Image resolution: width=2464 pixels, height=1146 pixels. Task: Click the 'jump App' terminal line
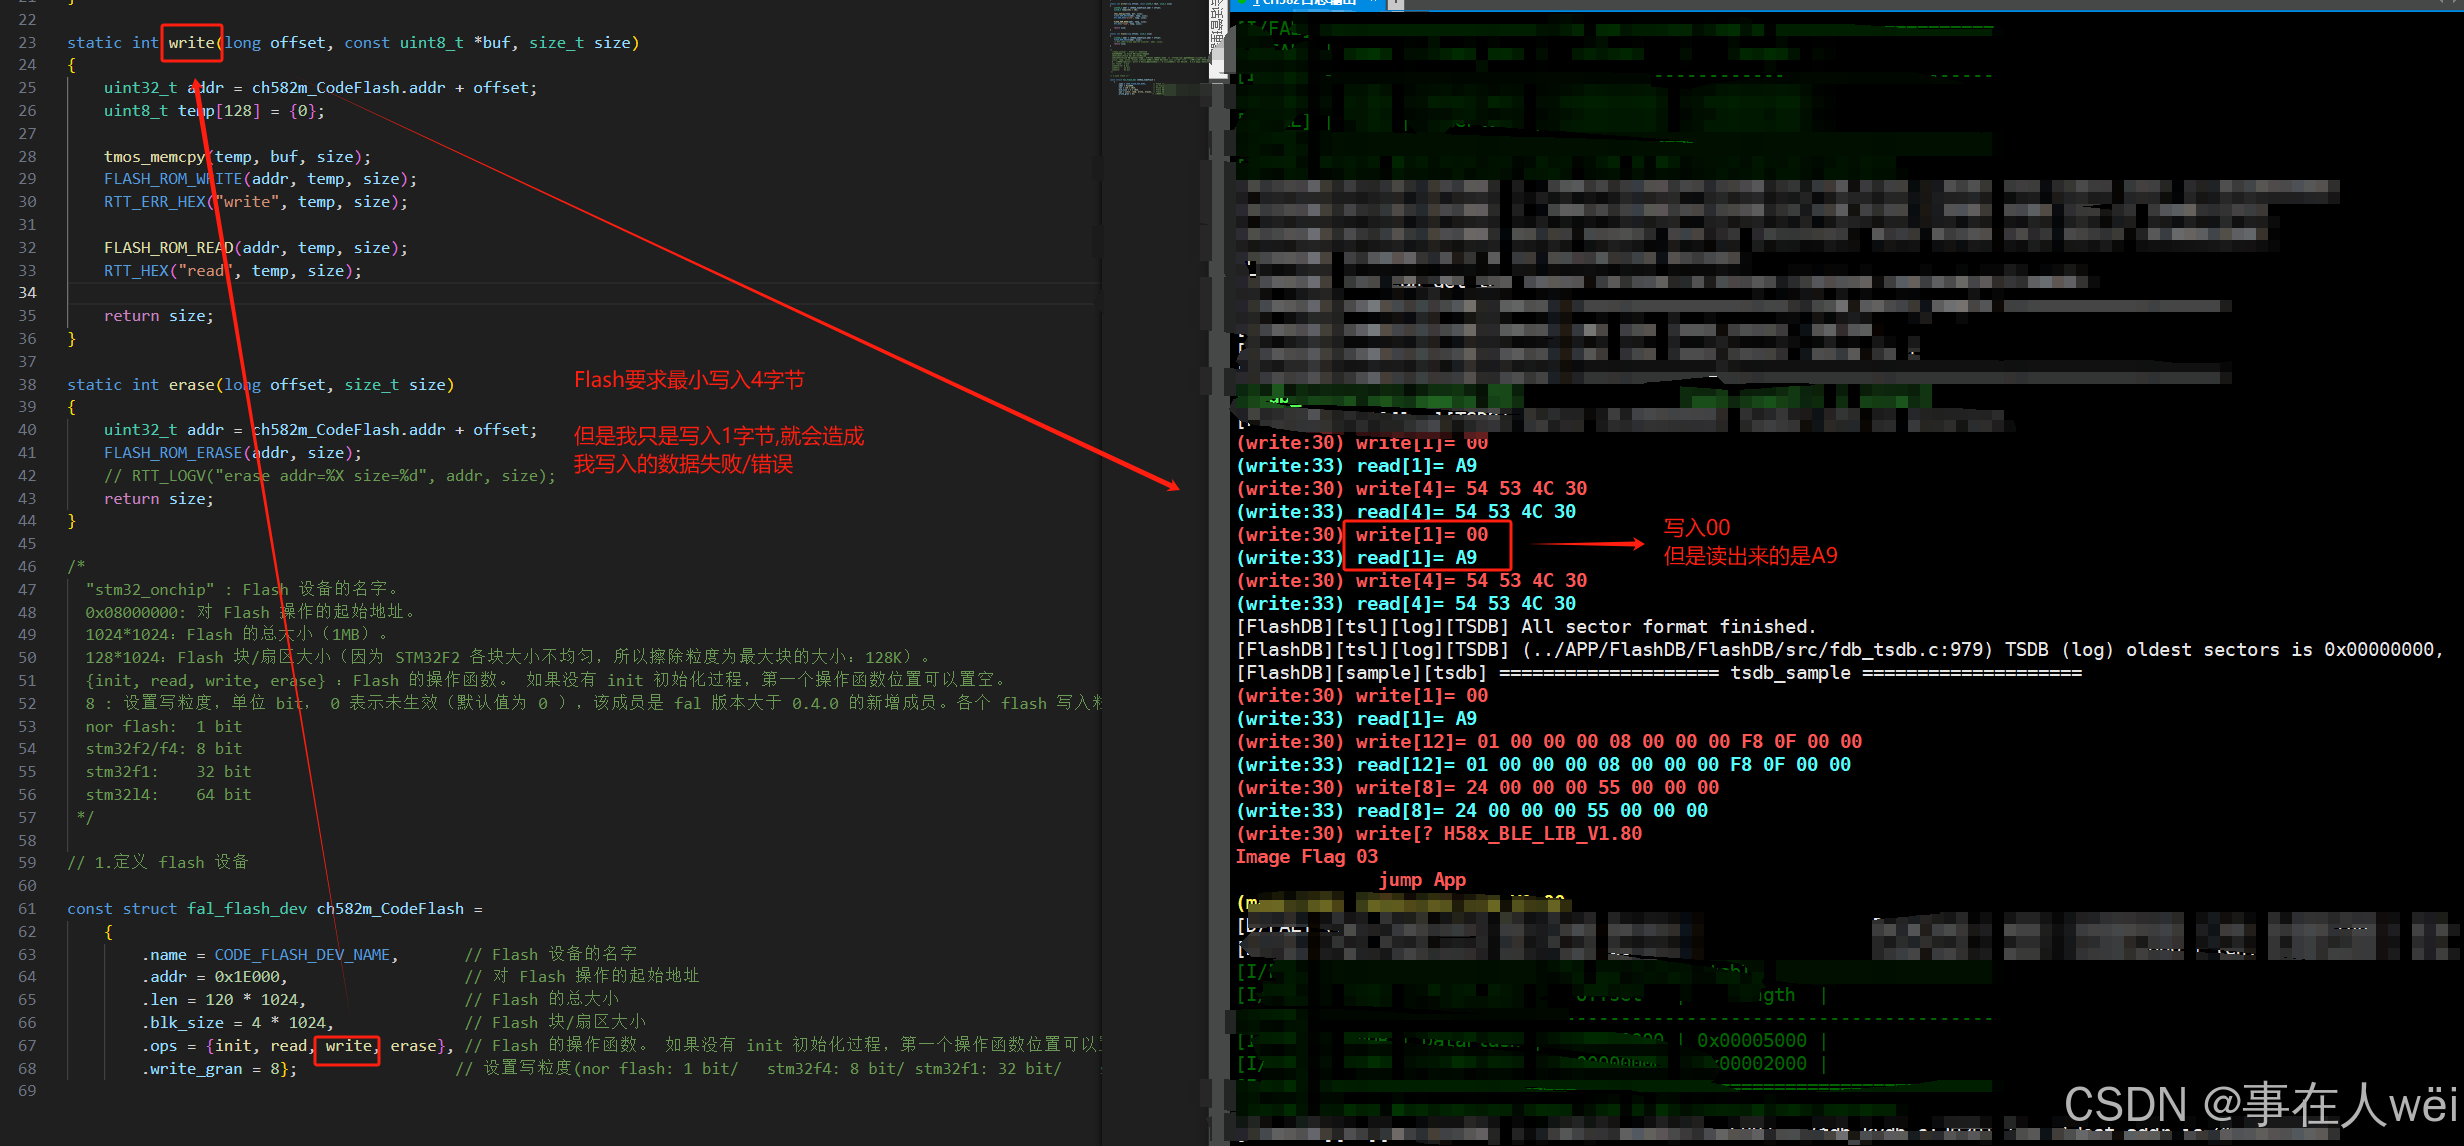tap(1421, 879)
